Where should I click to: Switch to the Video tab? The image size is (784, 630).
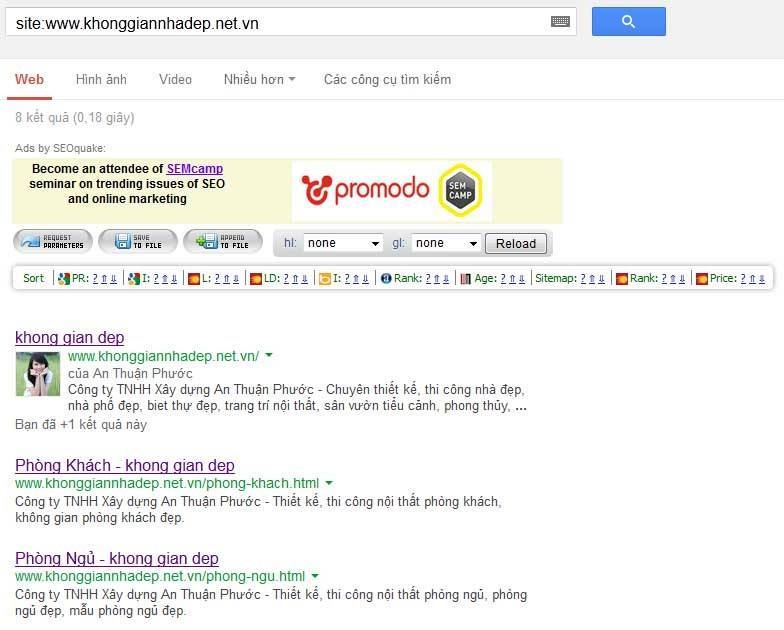175,80
